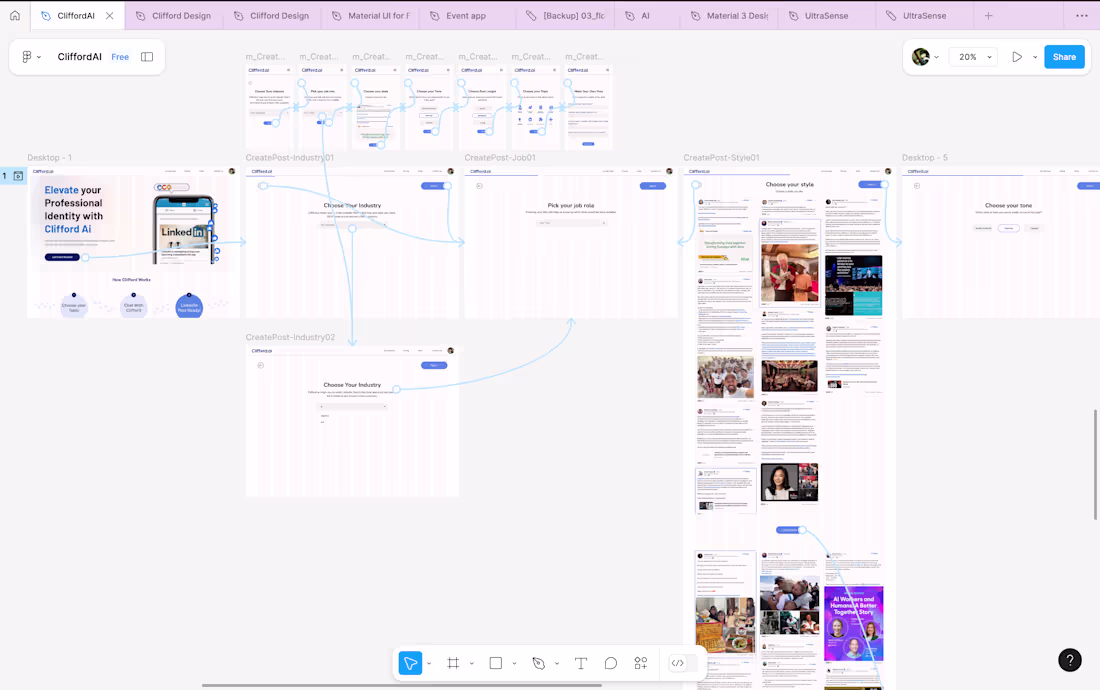Open the Actions and plugins panel
This screenshot has height=690, width=1100.
click(640, 663)
